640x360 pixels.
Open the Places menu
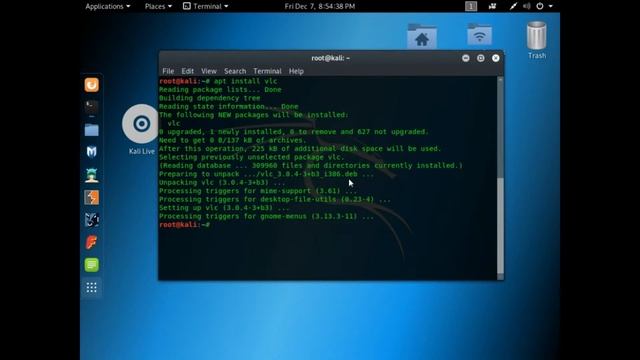(x=158, y=6)
